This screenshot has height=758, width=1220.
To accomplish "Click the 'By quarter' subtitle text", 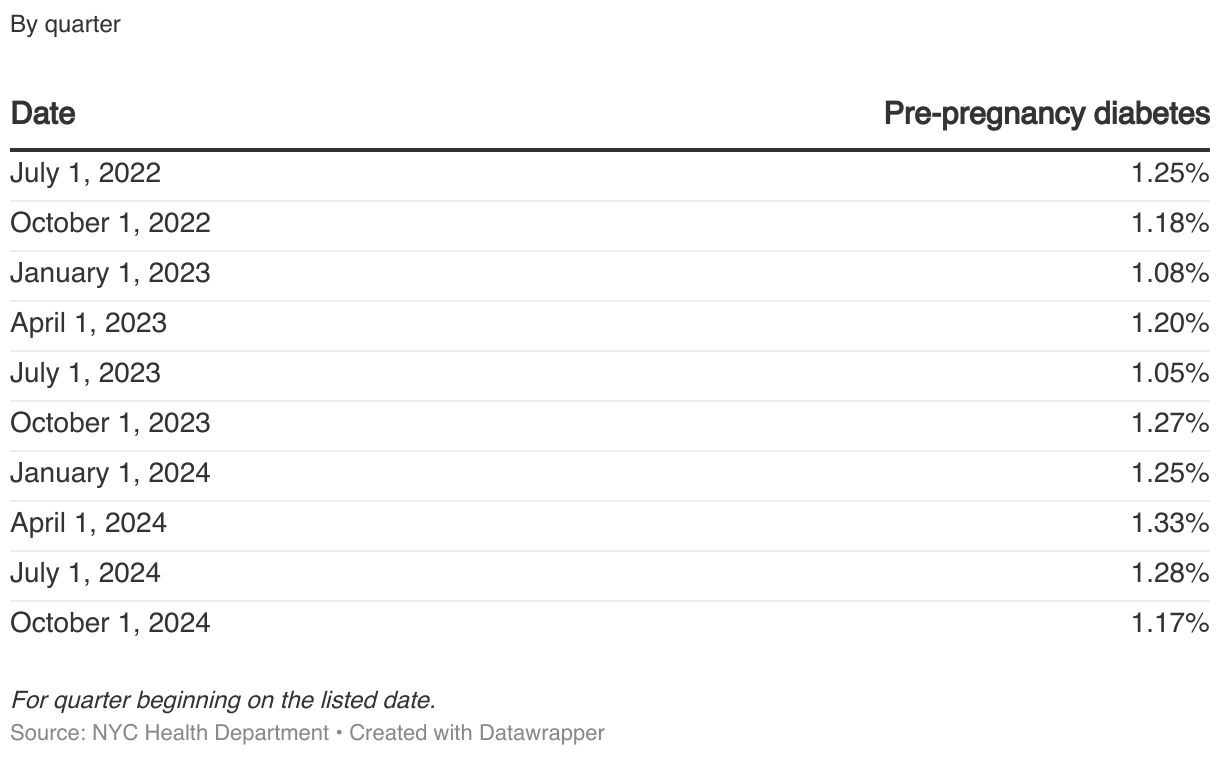I will click(x=66, y=26).
